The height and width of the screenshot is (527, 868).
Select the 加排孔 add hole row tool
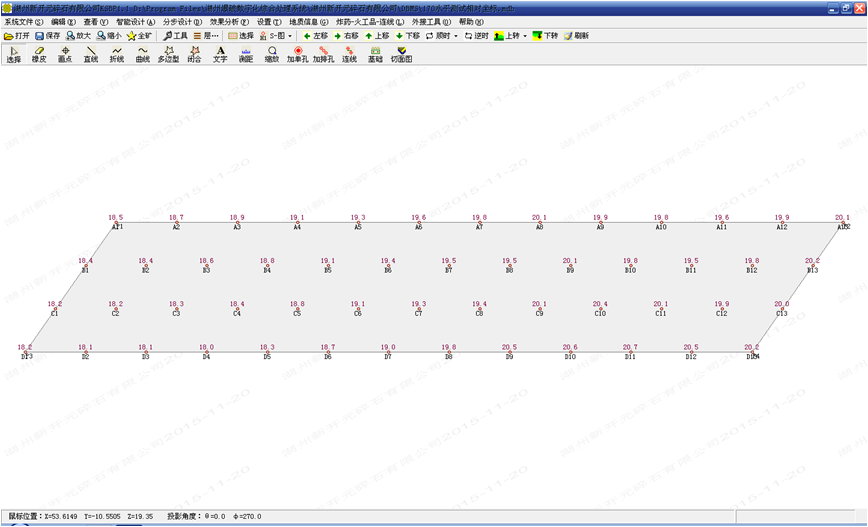(x=323, y=54)
